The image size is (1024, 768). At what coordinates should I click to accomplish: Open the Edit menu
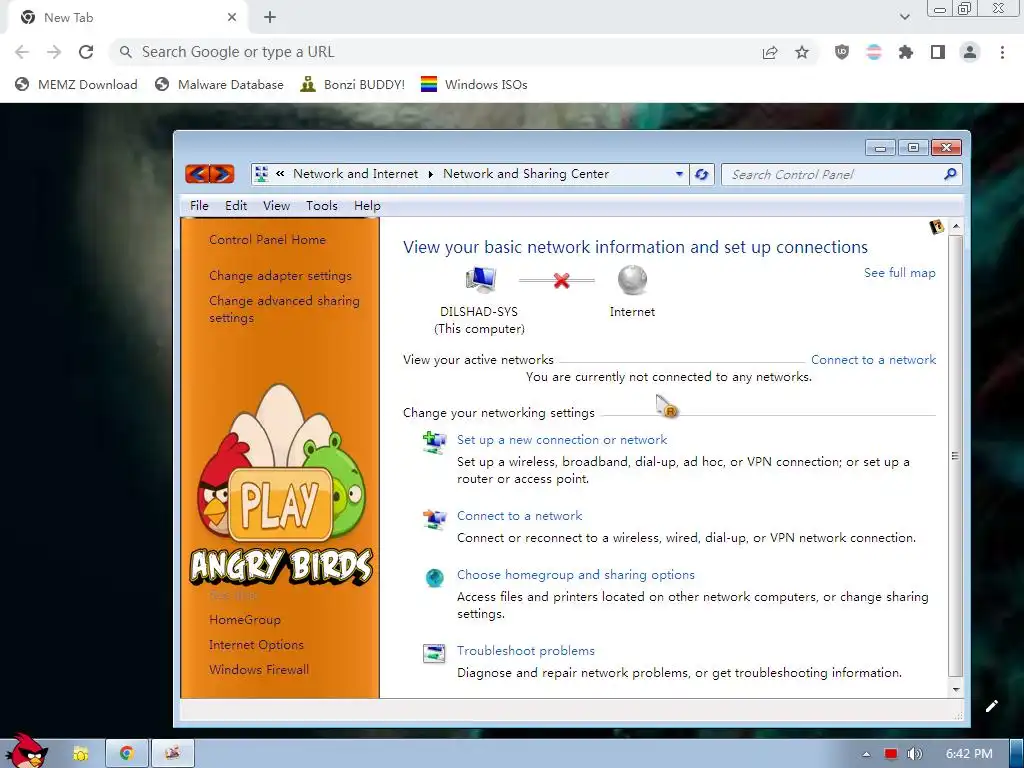click(x=236, y=206)
